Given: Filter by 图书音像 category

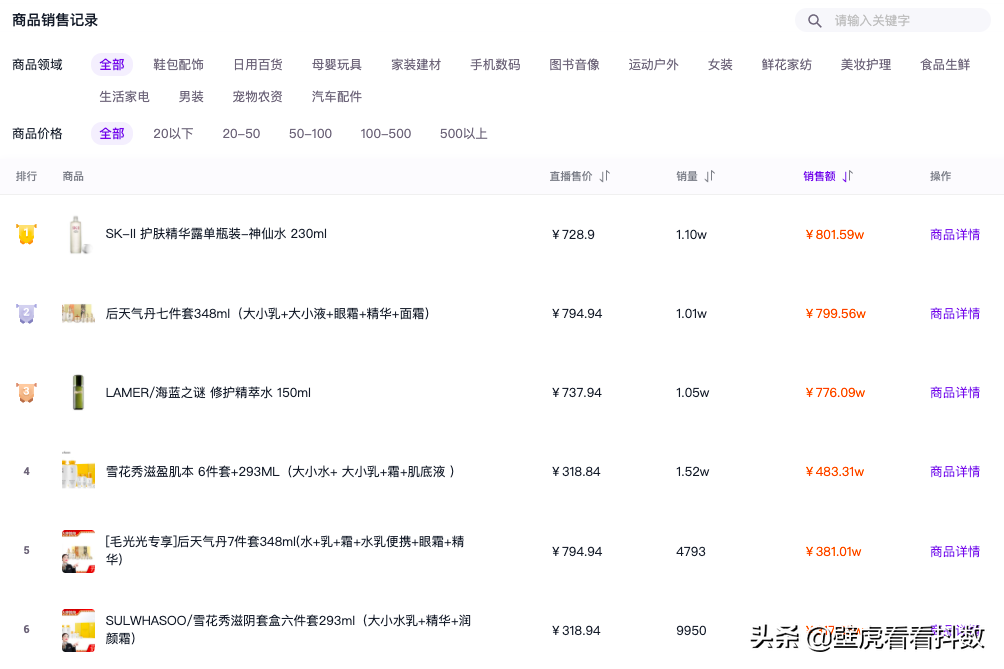Looking at the screenshot, I should (x=574, y=64).
